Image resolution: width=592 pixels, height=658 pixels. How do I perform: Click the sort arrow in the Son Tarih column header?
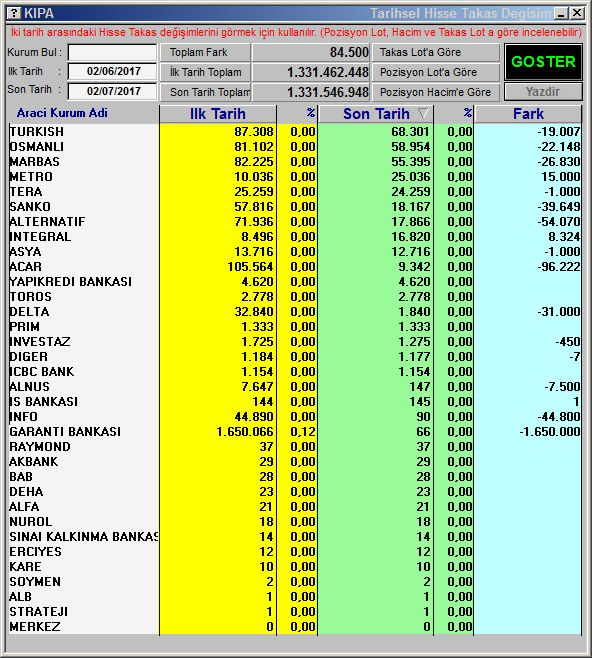point(423,113)
